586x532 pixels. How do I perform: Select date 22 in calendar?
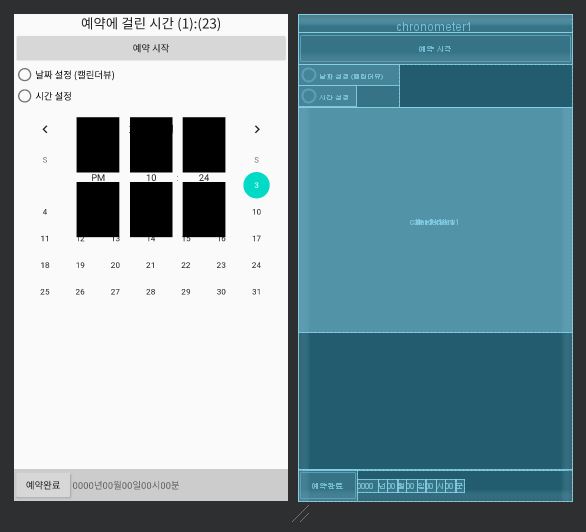pos(186,265)
